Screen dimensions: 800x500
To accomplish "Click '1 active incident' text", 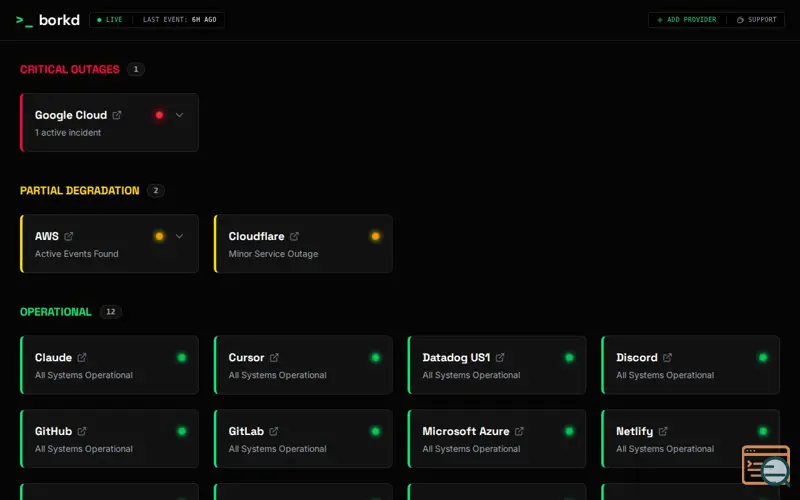I will [x=68, y=133].
